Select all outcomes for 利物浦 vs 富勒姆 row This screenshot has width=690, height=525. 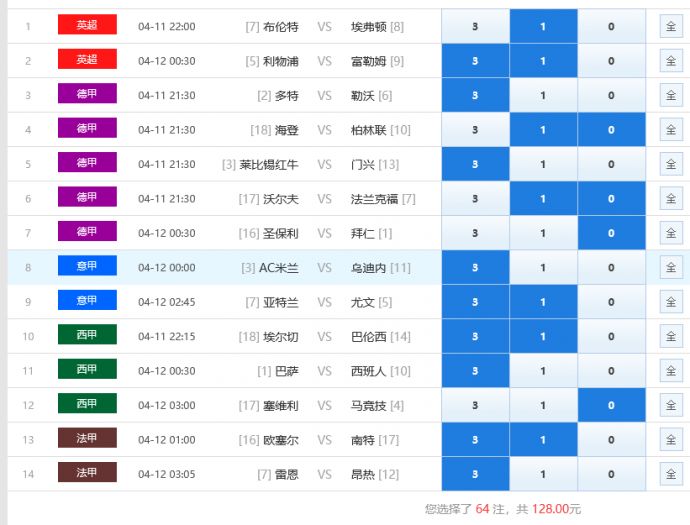(x=670, y=61)
